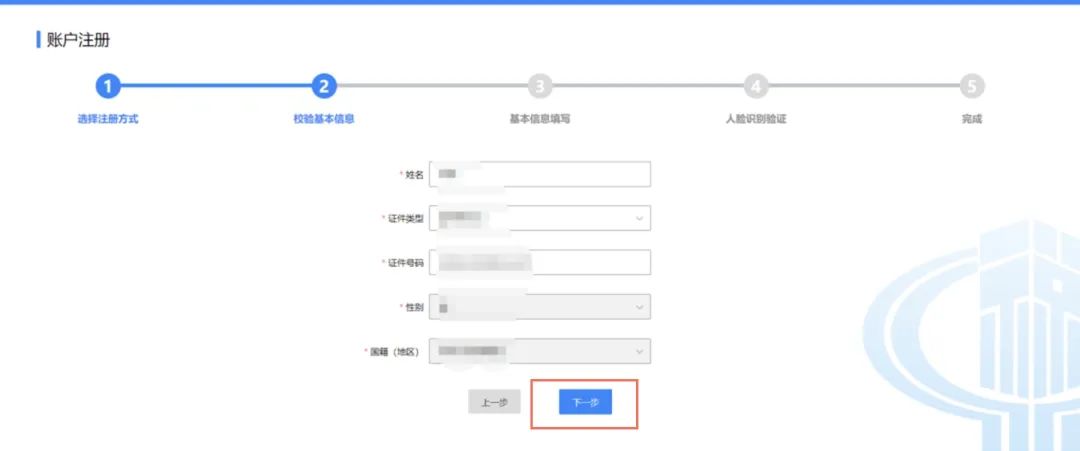1080x451 pixels.
Task: Click the 完成 step label
Action: pos(972,119)
